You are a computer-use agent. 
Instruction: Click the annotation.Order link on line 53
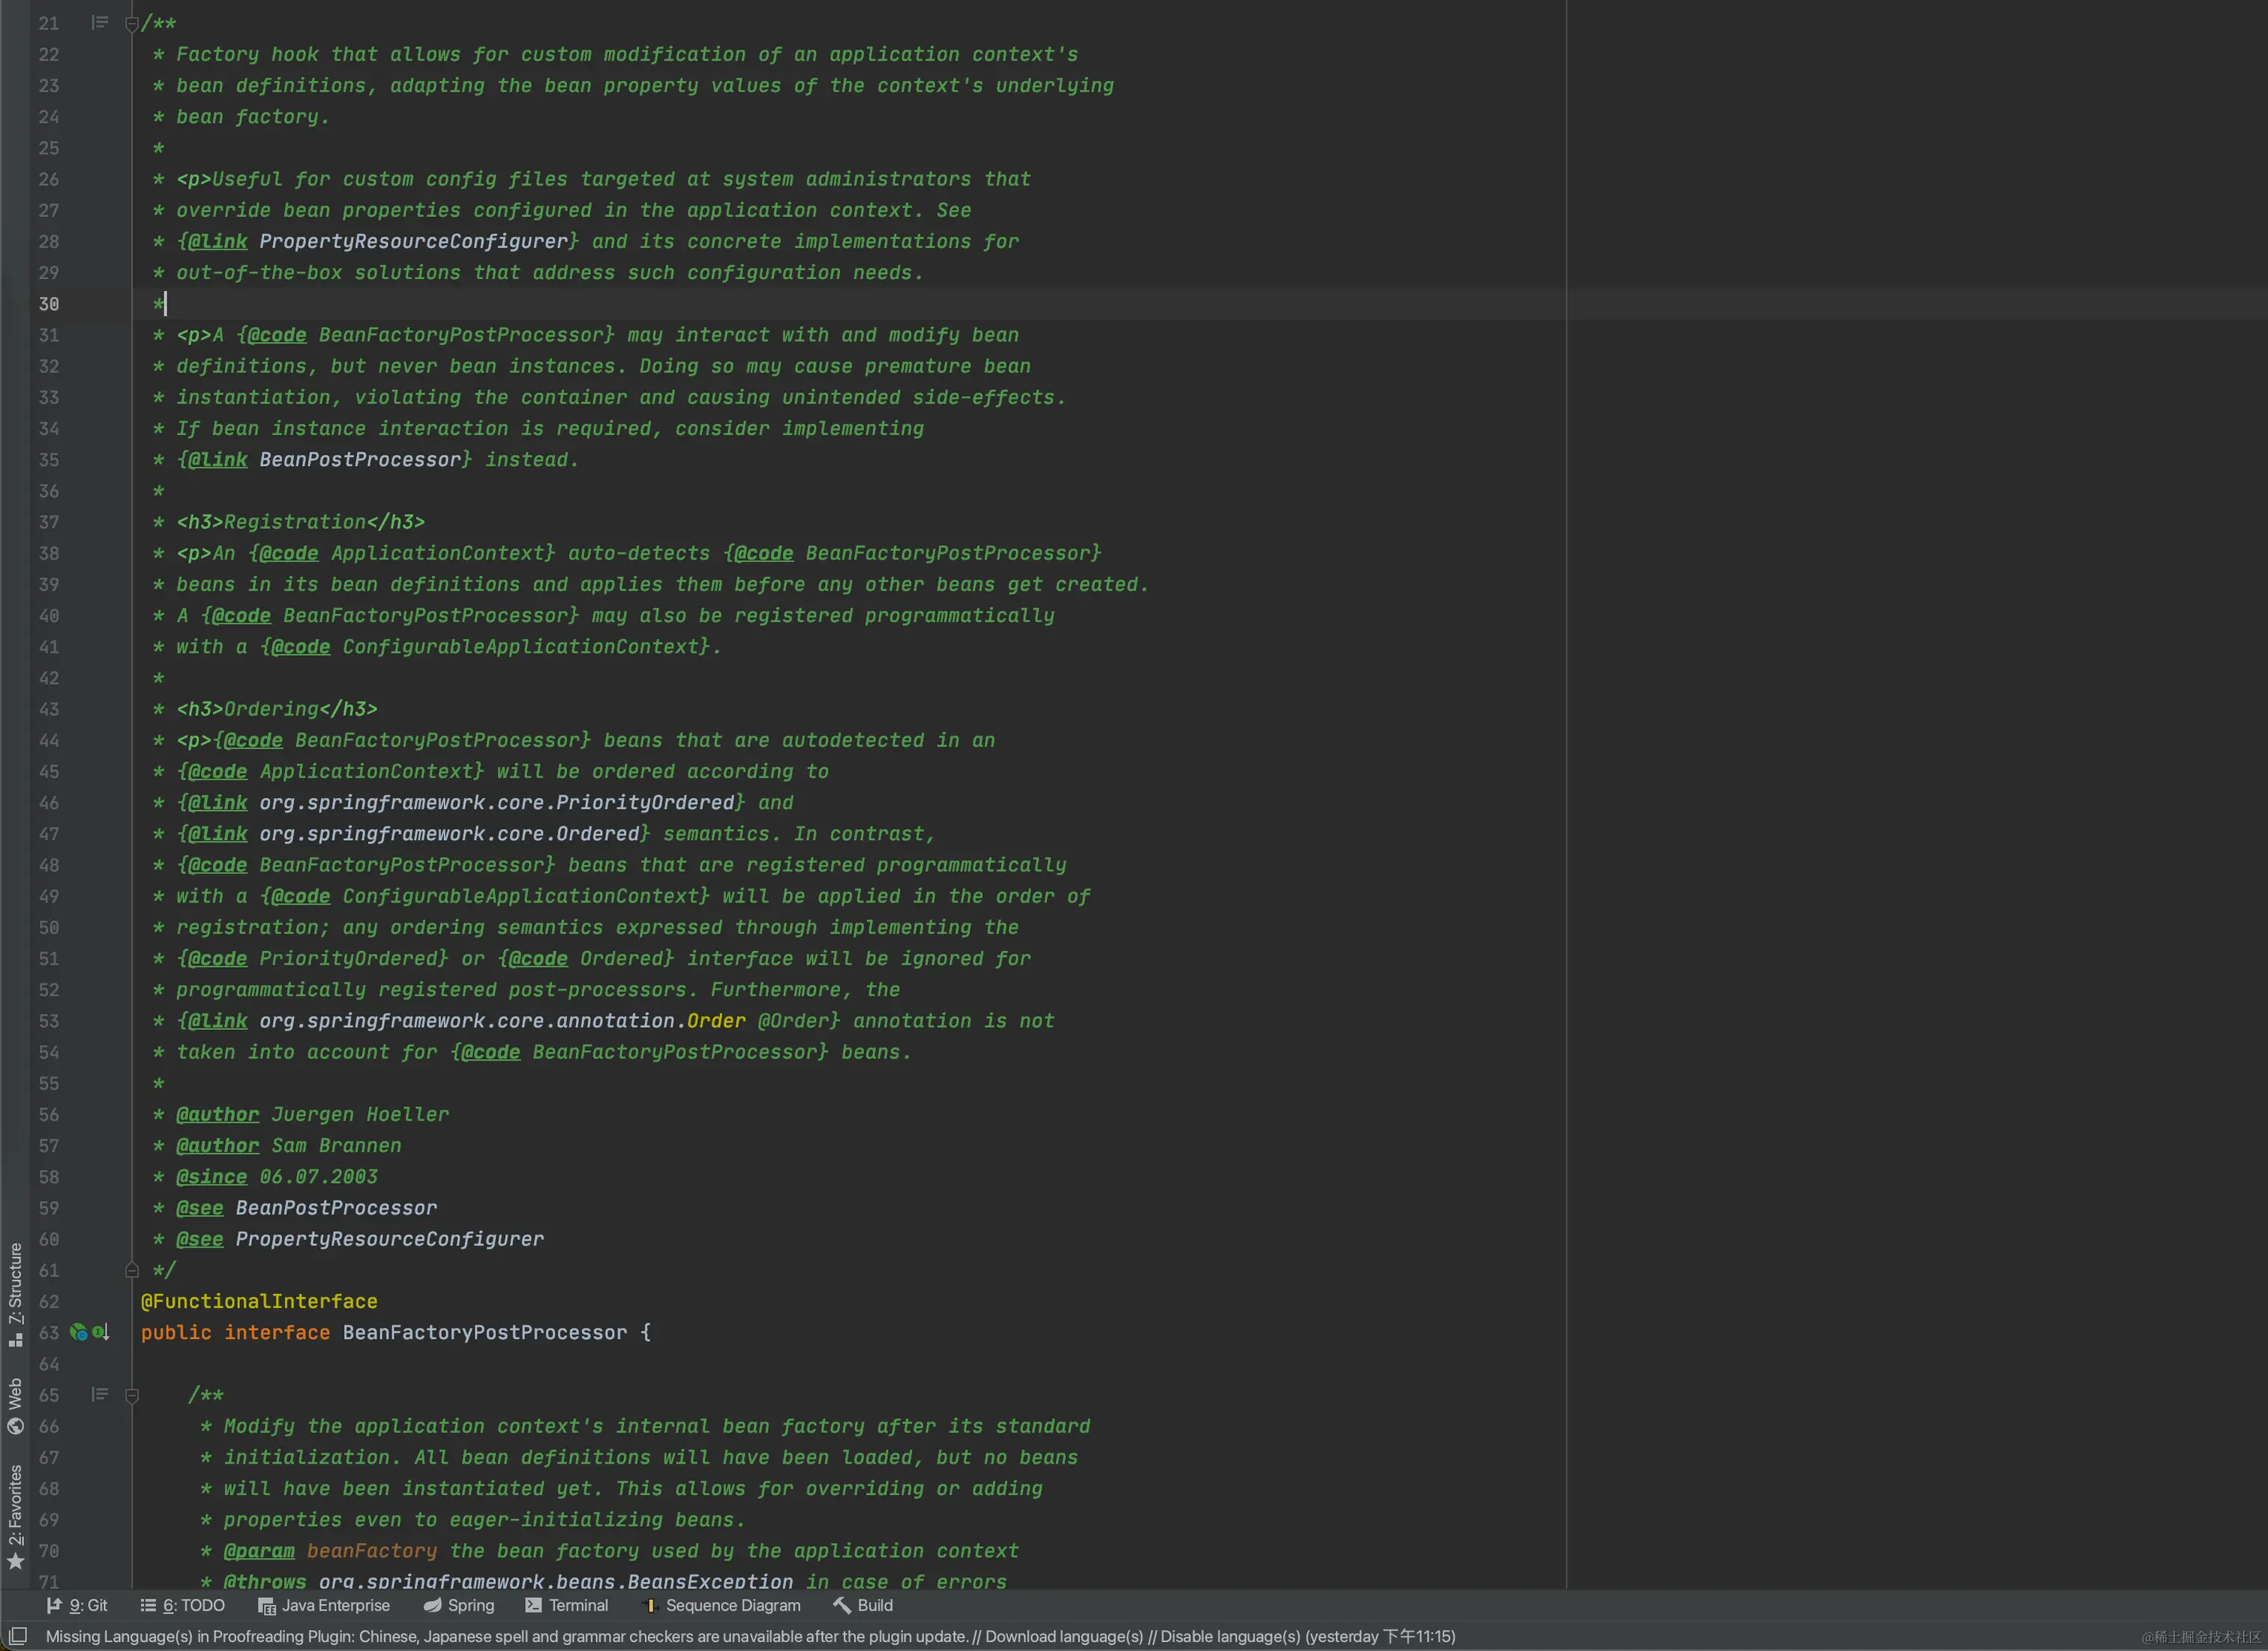(x=503, y=1020)
